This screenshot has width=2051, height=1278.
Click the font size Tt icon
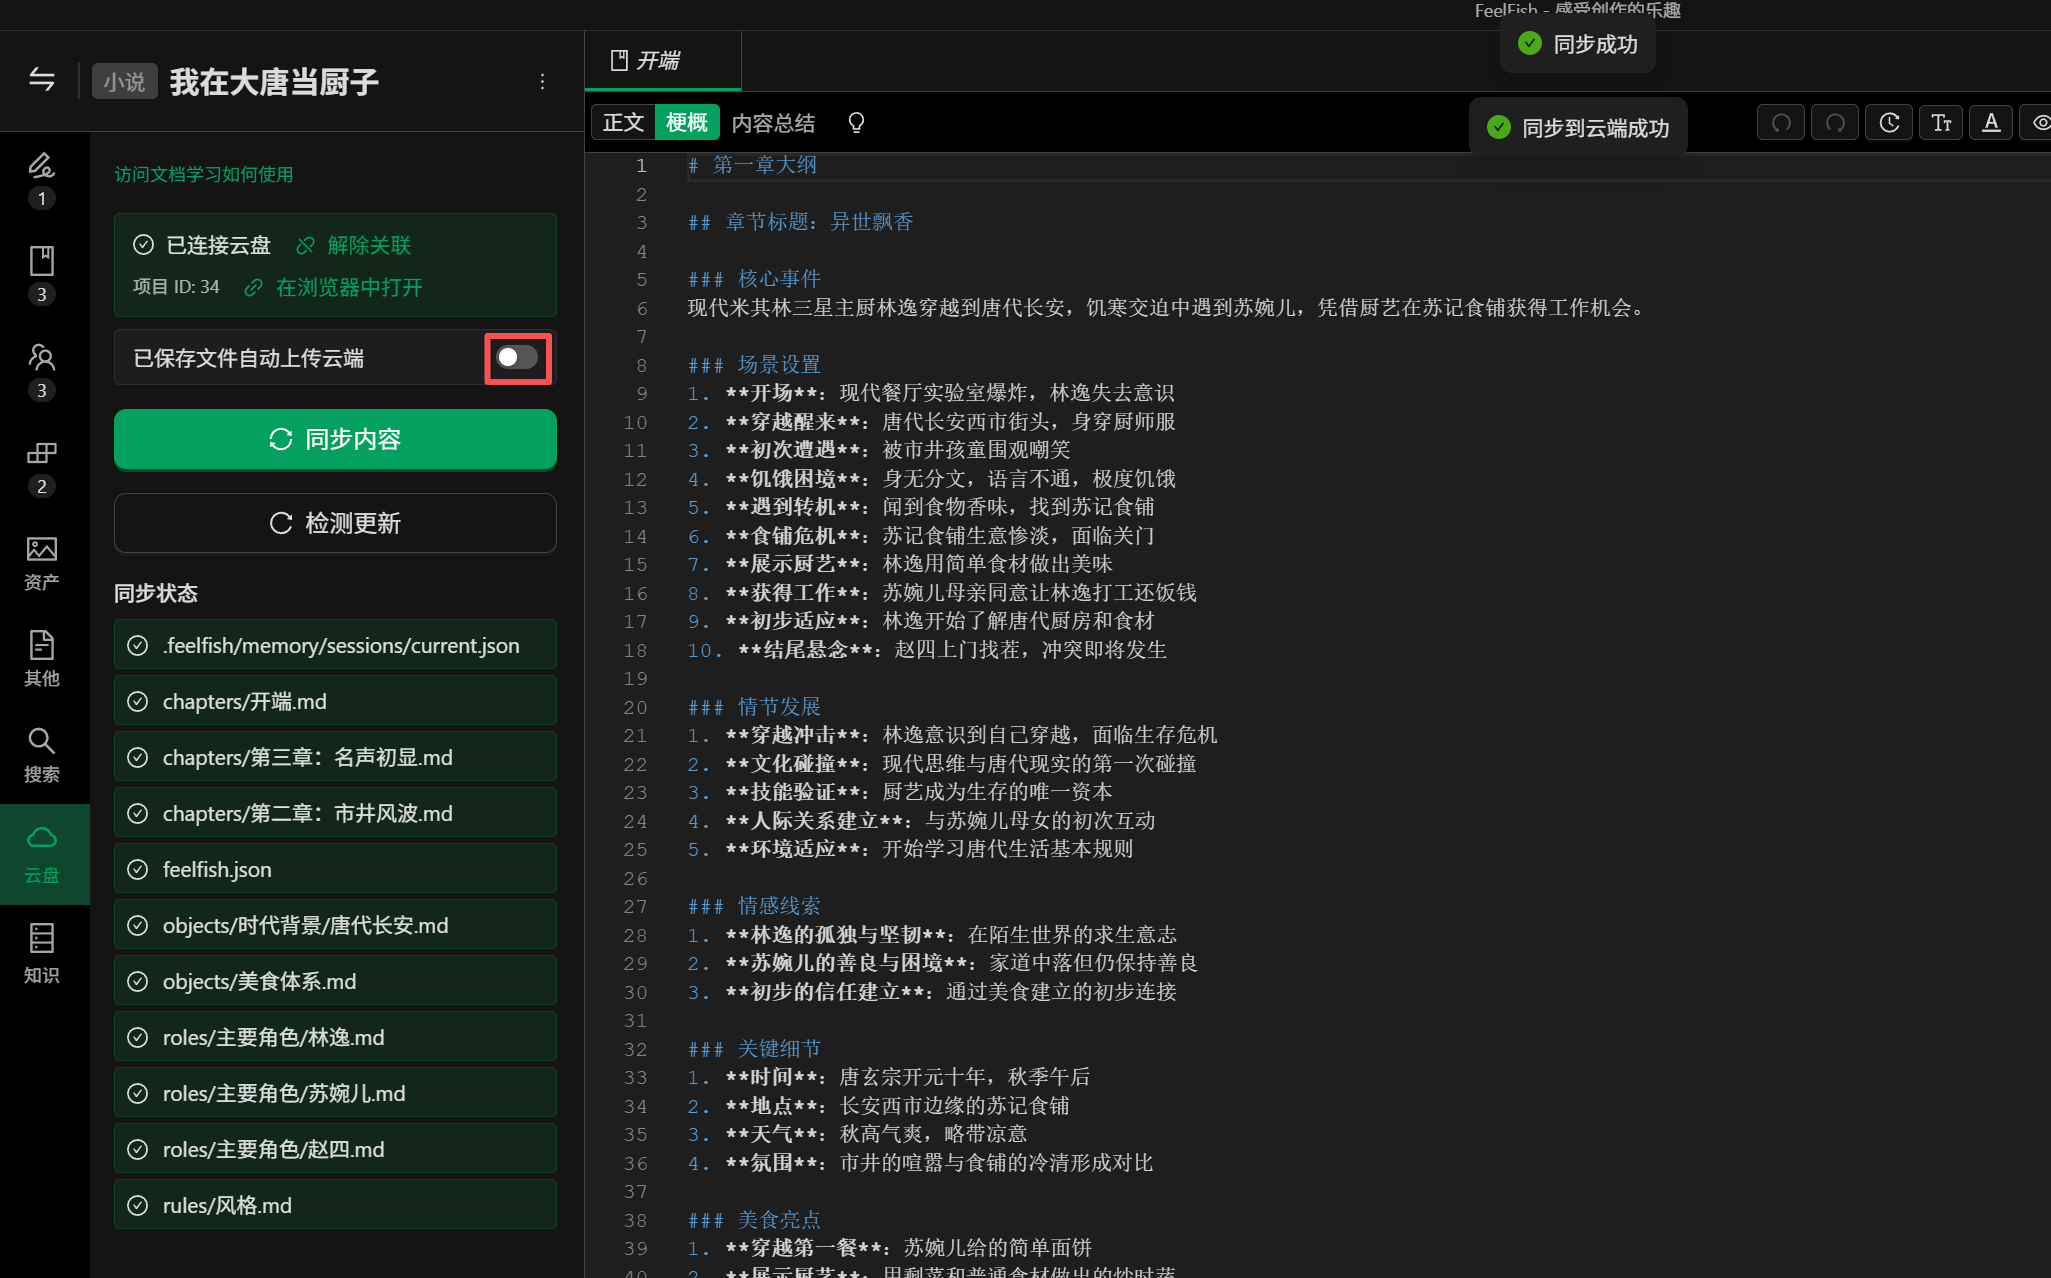(x=1941, y=123)
